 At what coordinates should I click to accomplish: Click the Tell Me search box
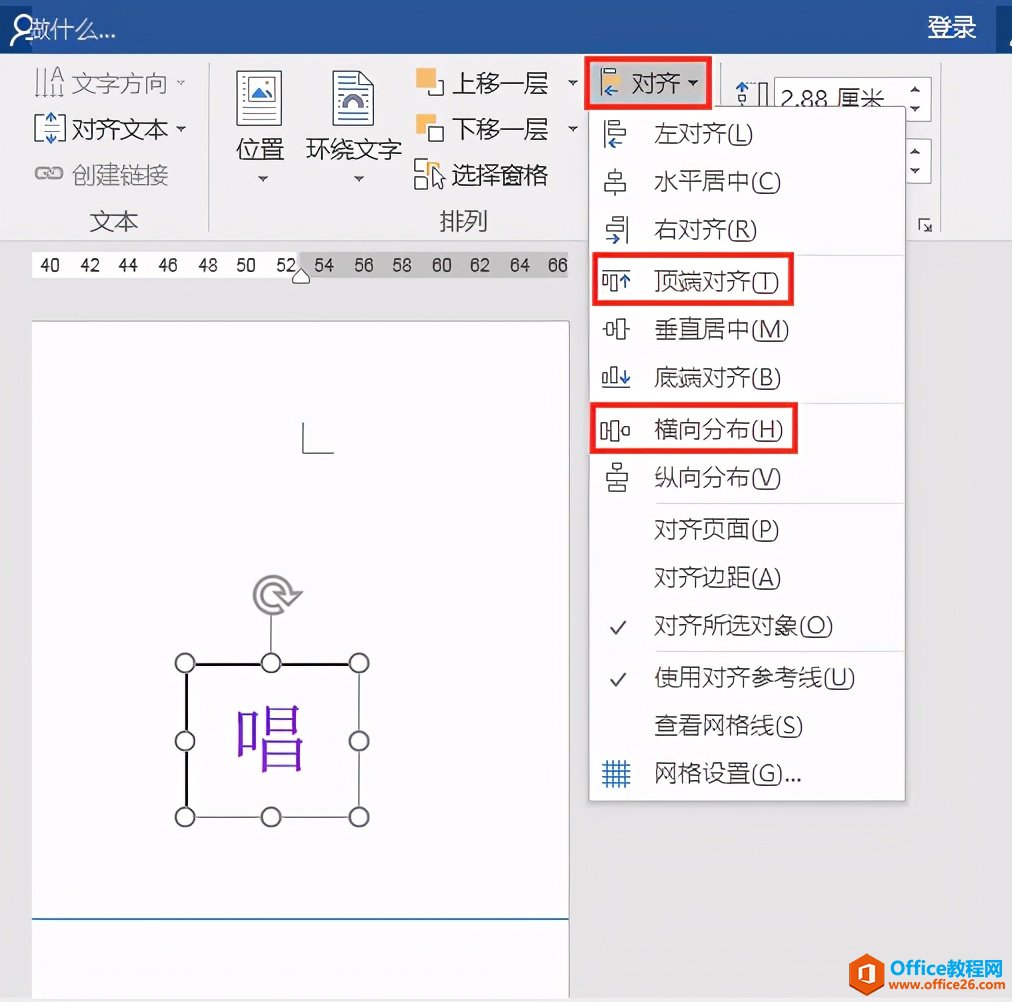click(x=65, y=28)
